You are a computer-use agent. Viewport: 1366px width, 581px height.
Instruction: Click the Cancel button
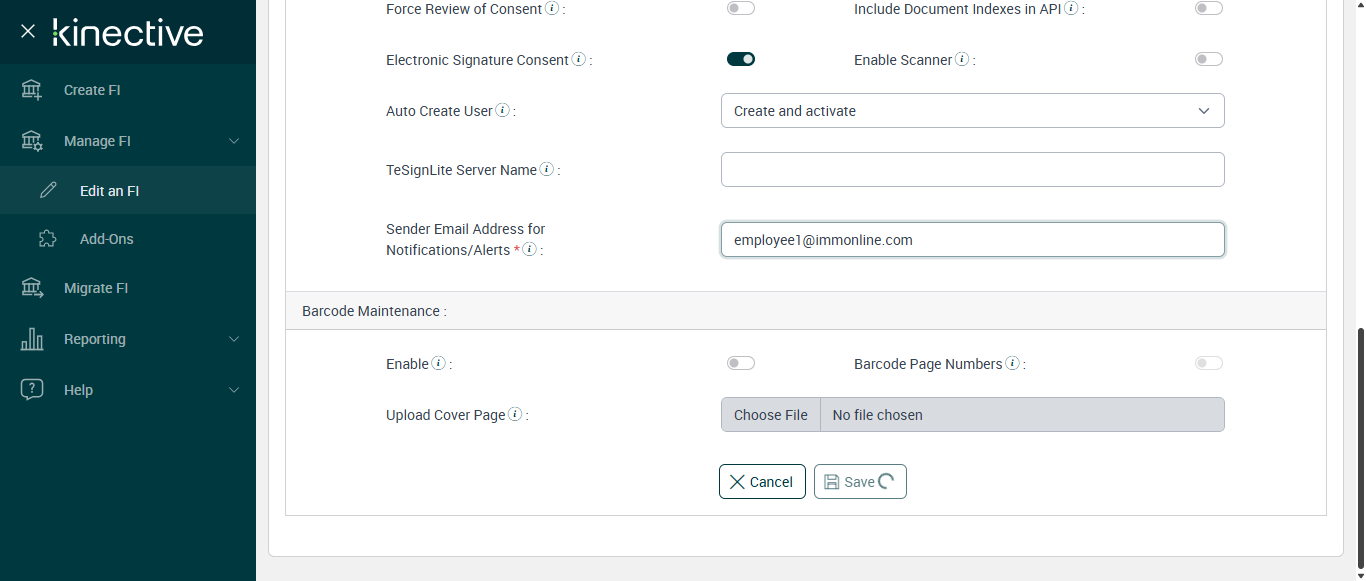762,482
